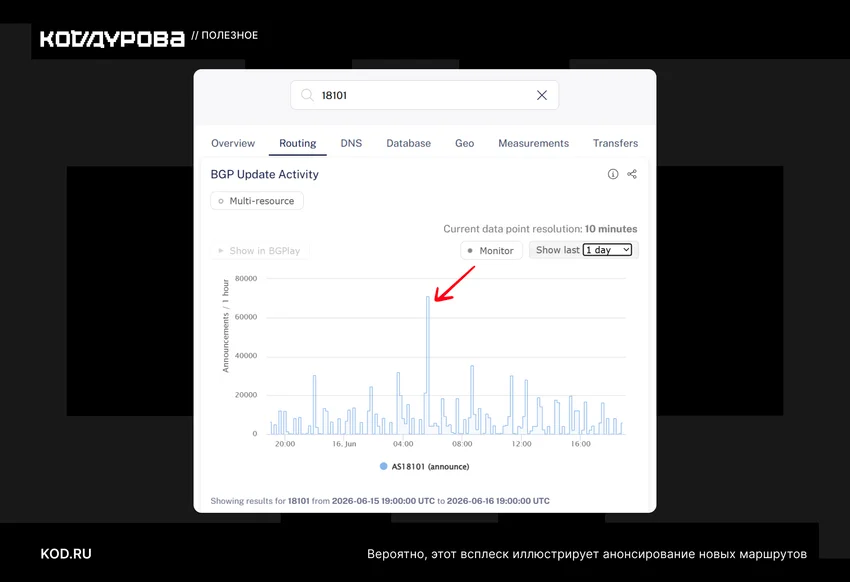Image resolution: width=850 pixels, height=582 pixels.
Task: Open the Transfers tab
Action: tap(615, 143)
